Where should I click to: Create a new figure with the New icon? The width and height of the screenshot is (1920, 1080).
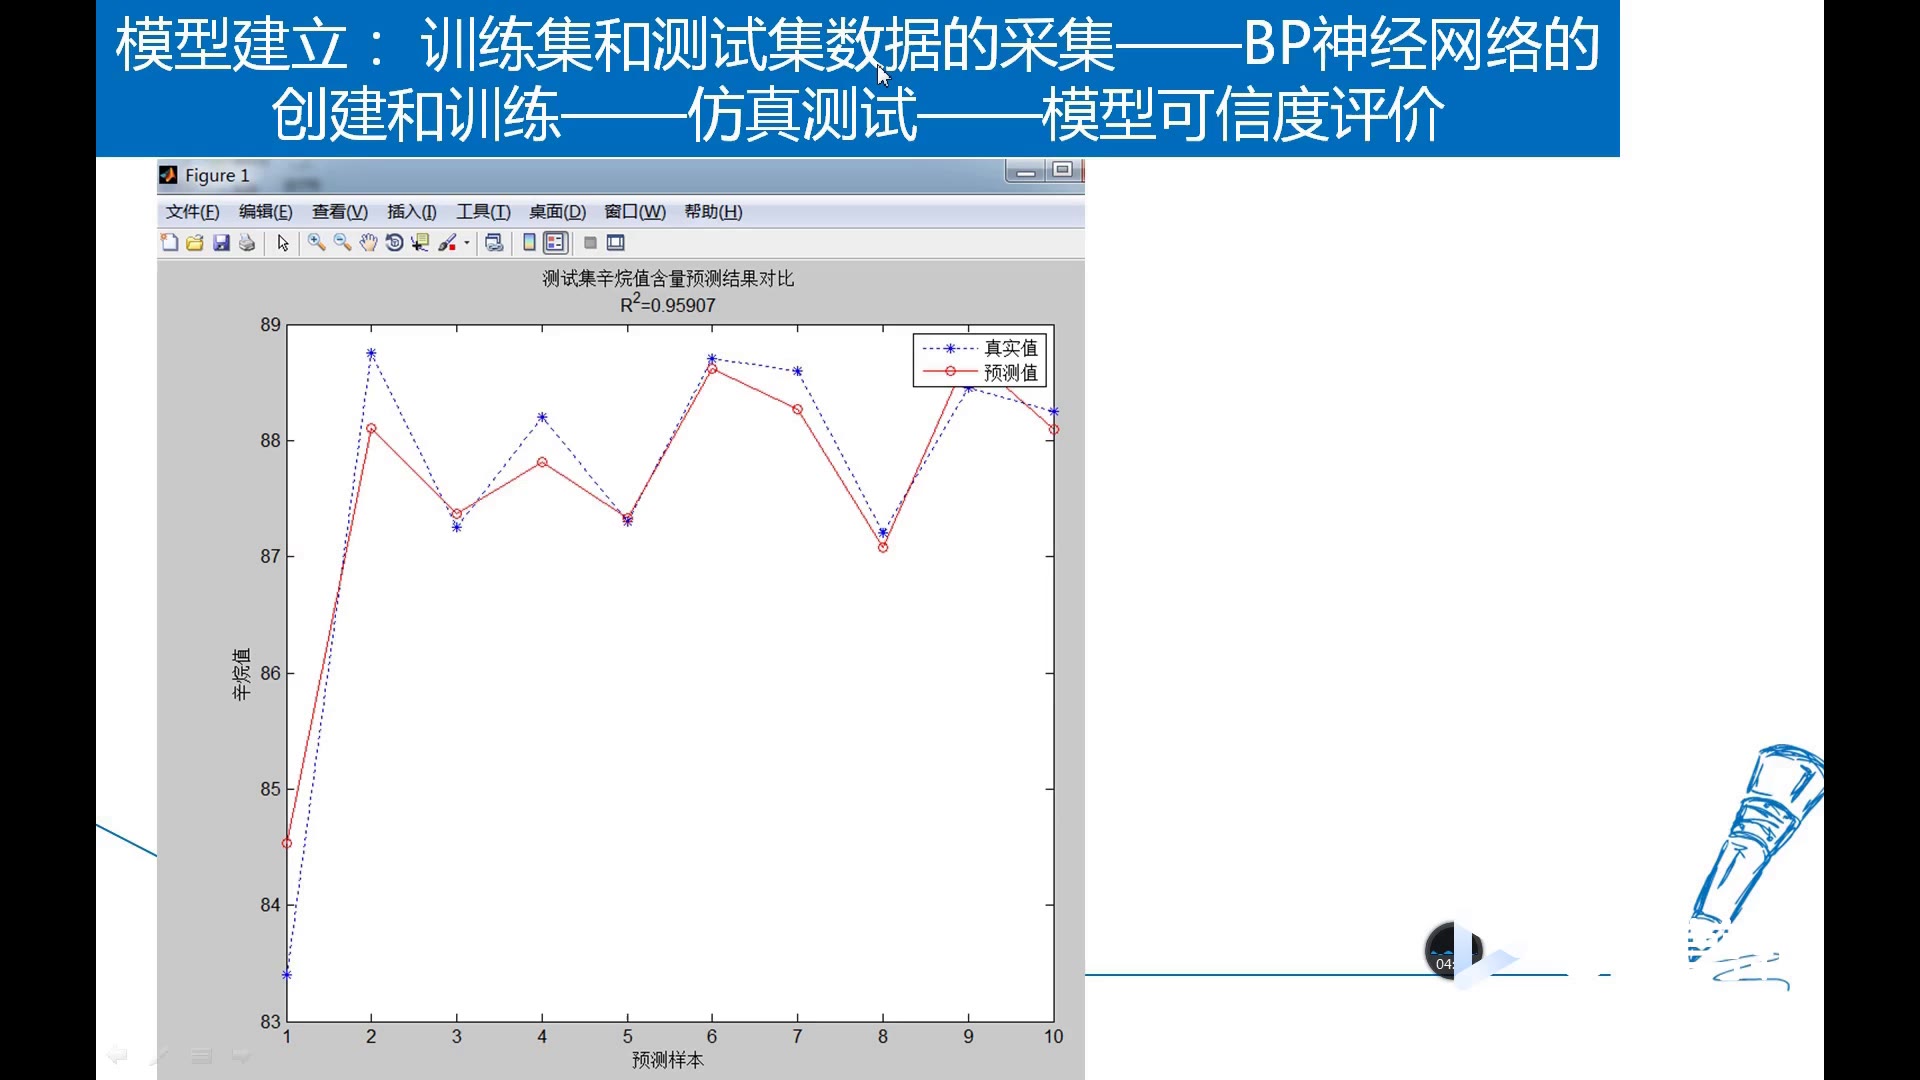(x=168, y=243)
